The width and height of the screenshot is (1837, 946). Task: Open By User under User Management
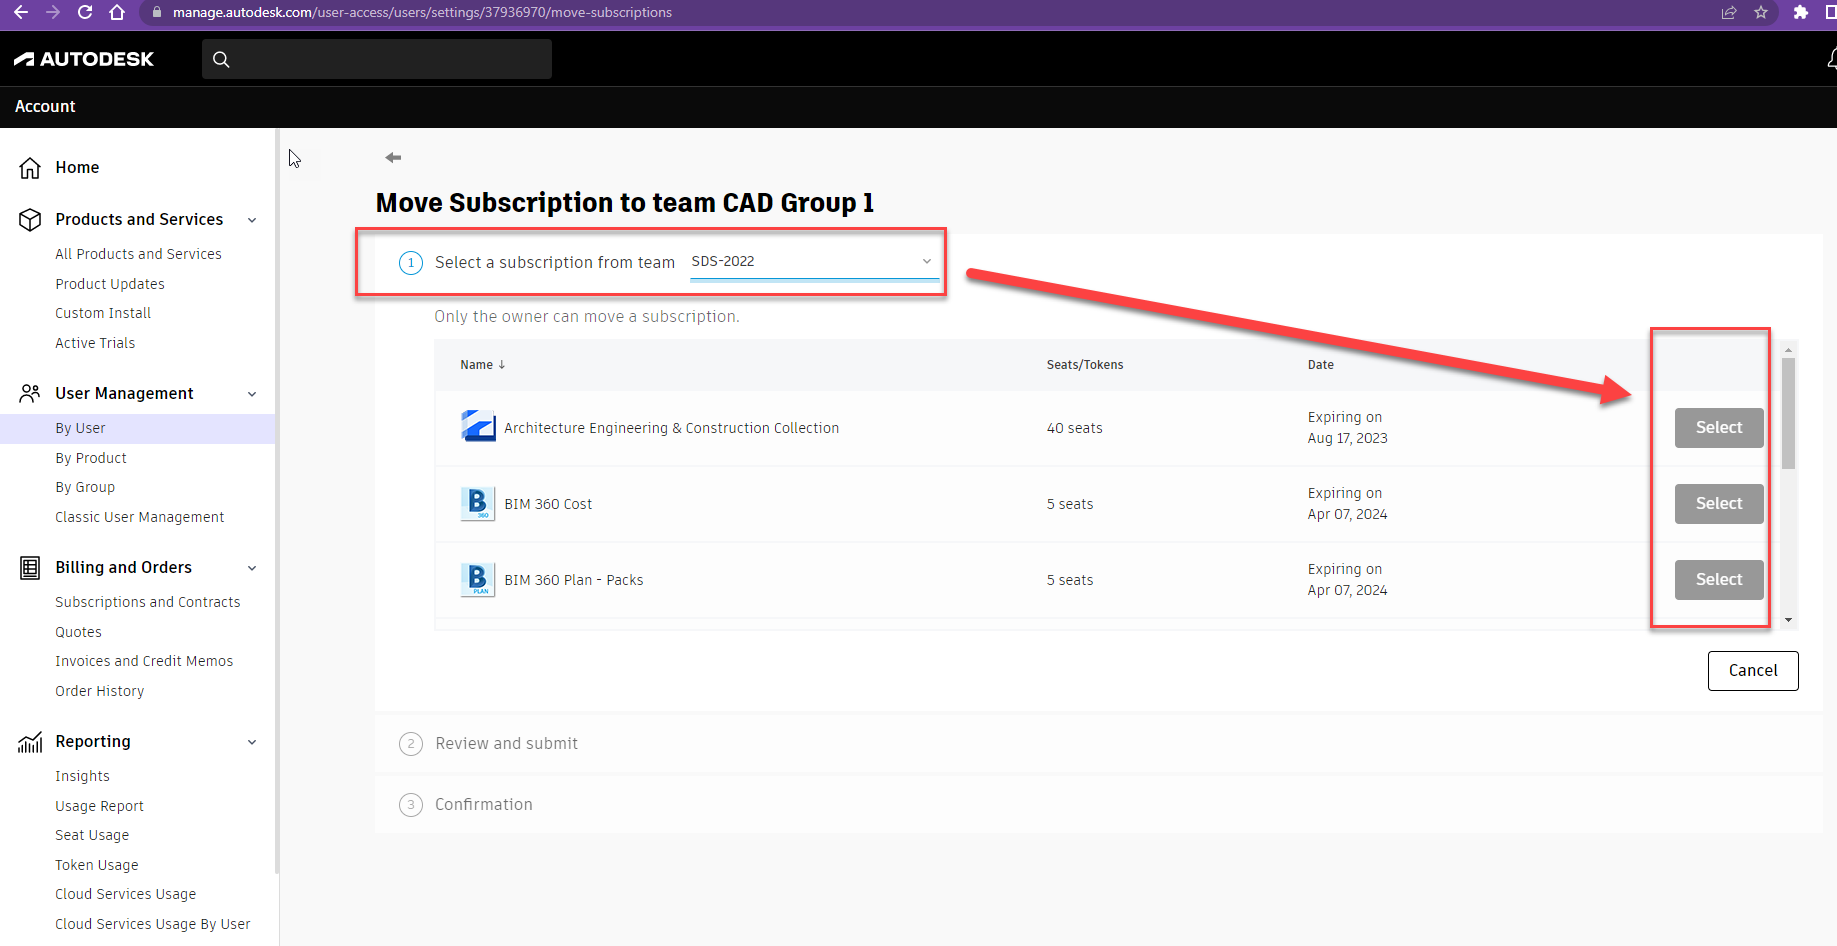80,428
